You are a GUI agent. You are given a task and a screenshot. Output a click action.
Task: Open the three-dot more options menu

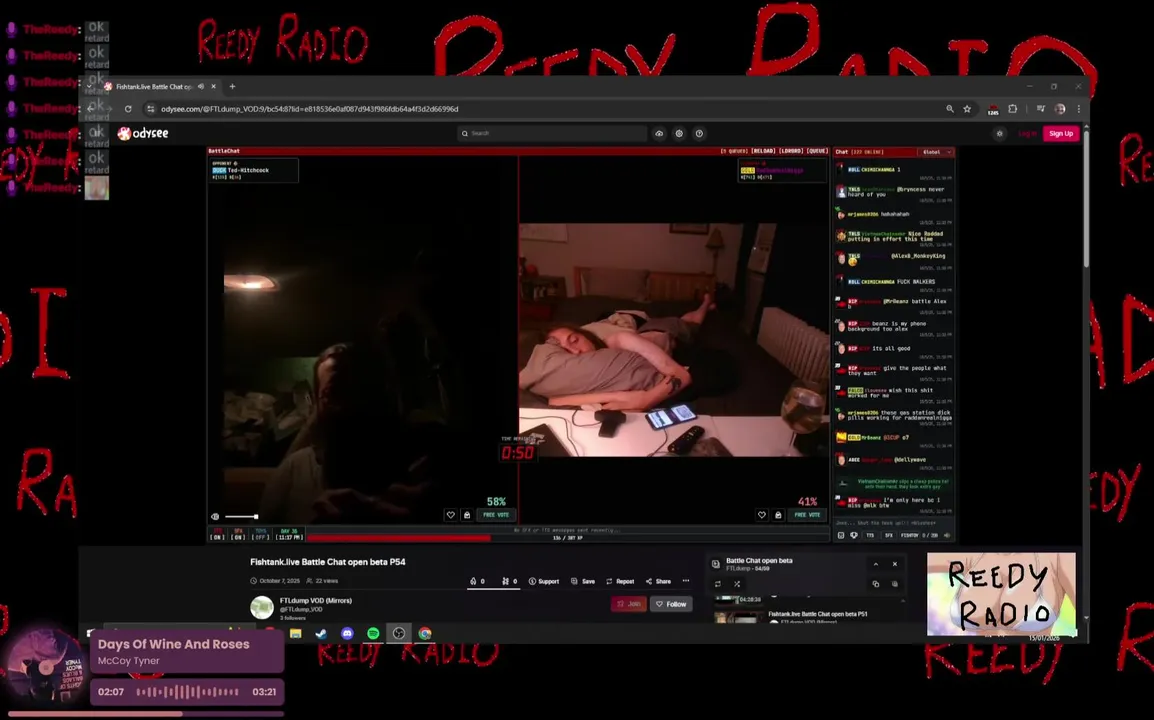pyautogui.click(x=686, y=581)
